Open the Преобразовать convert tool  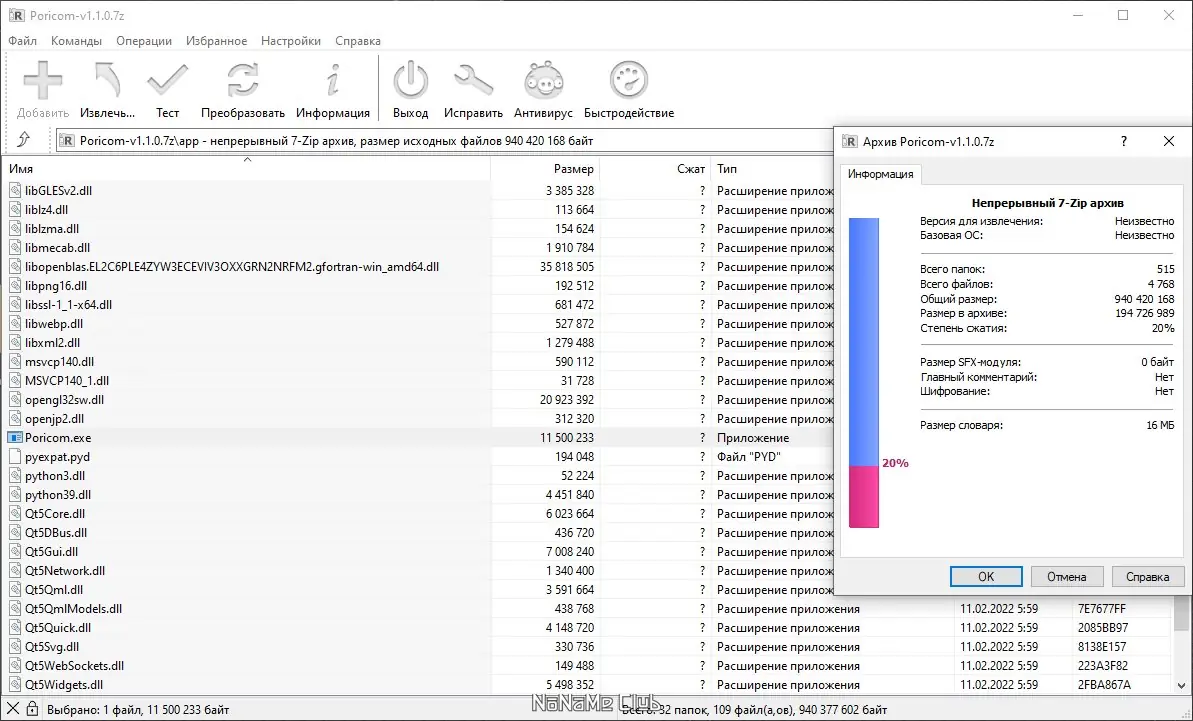(243, 81)
